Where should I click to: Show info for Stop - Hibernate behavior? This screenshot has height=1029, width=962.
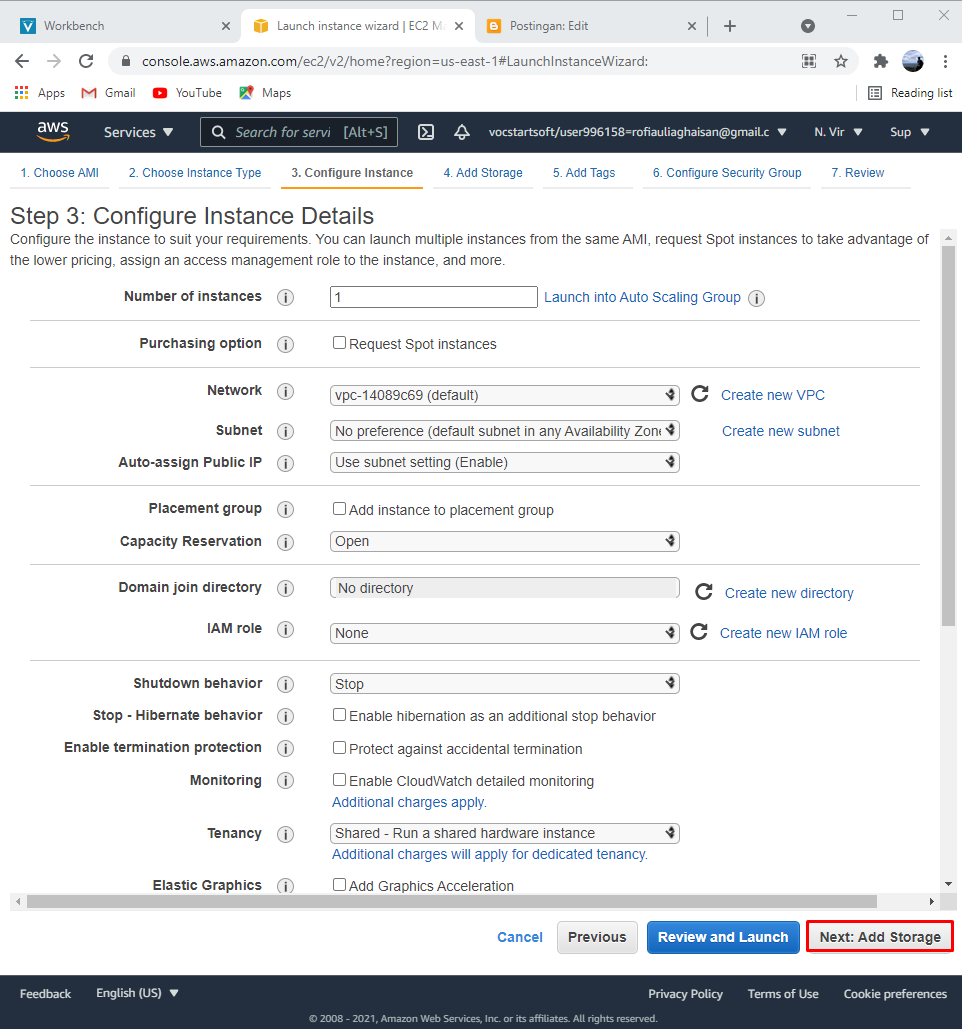click(285, 716)
